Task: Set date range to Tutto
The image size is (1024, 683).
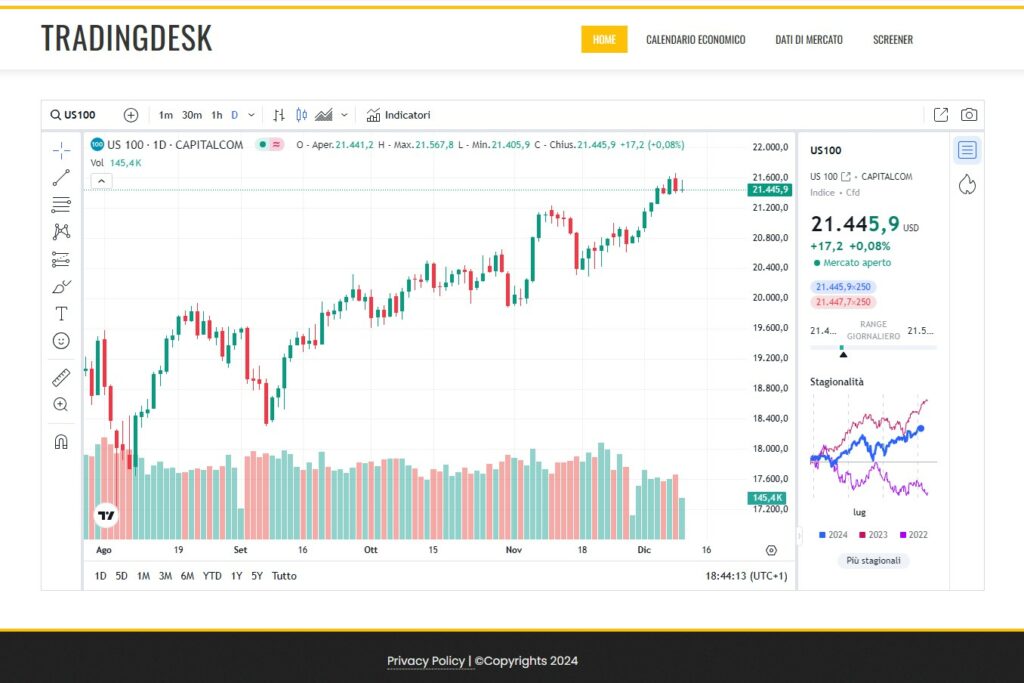Action: click(x=284, y=576)
